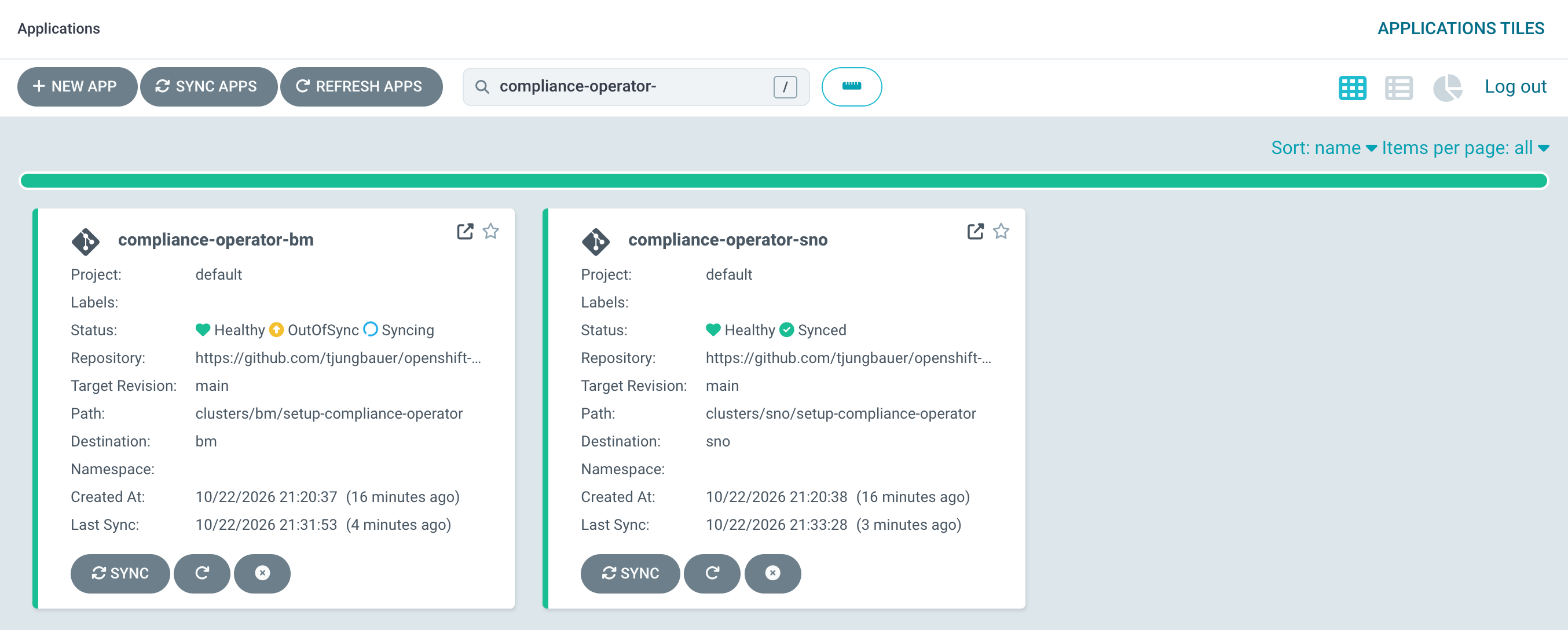Delete compliance-operator-bm app
The height and width of the screenshot is (630, 1568).
(262, 574)
